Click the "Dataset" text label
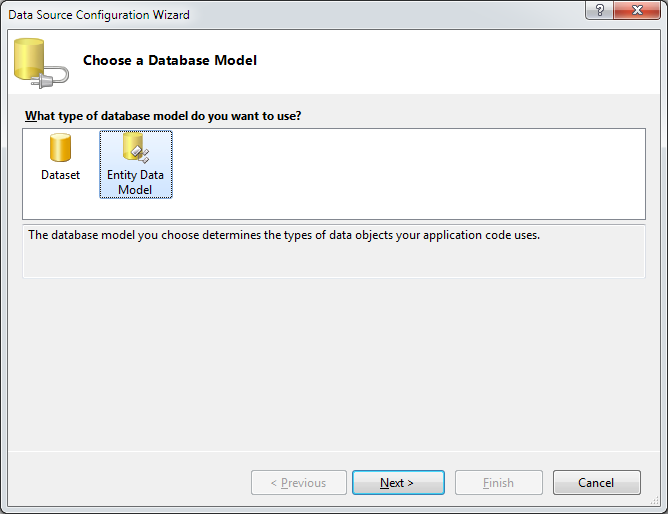The height and width of the screenshot is (514, 668). [x=60, y=175]
